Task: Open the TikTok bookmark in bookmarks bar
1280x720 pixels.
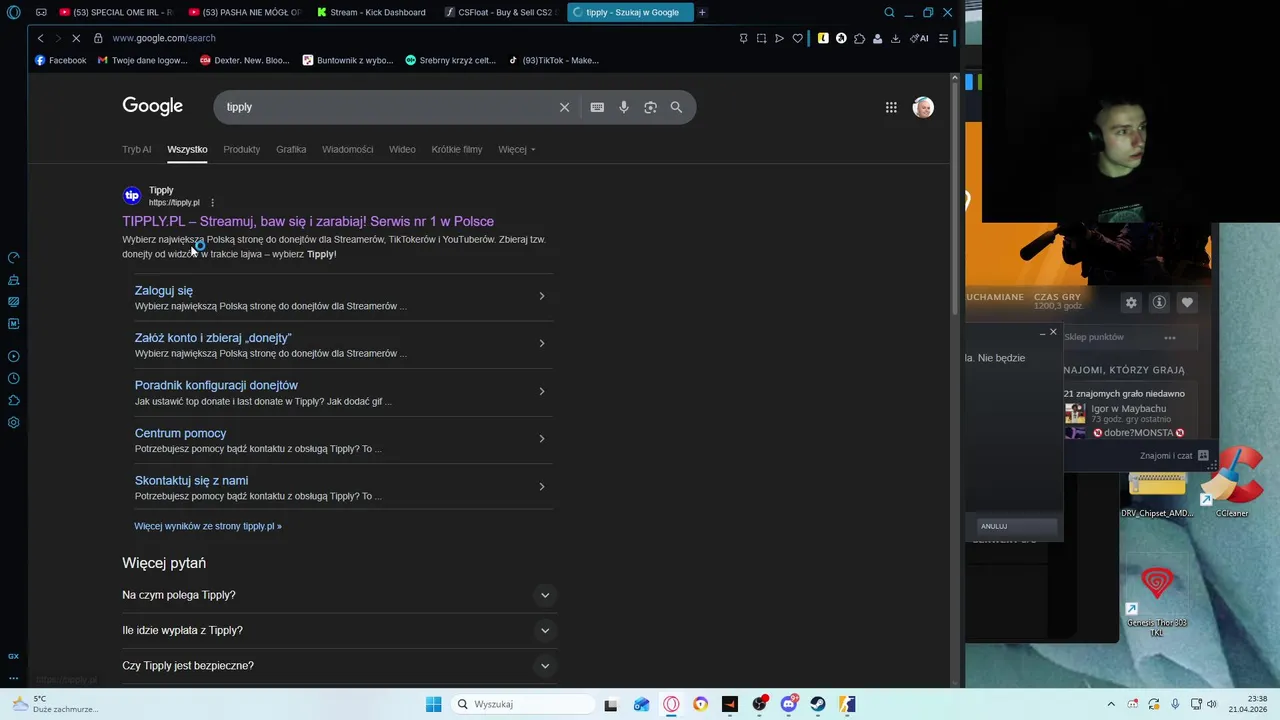Action: (553, 60)
